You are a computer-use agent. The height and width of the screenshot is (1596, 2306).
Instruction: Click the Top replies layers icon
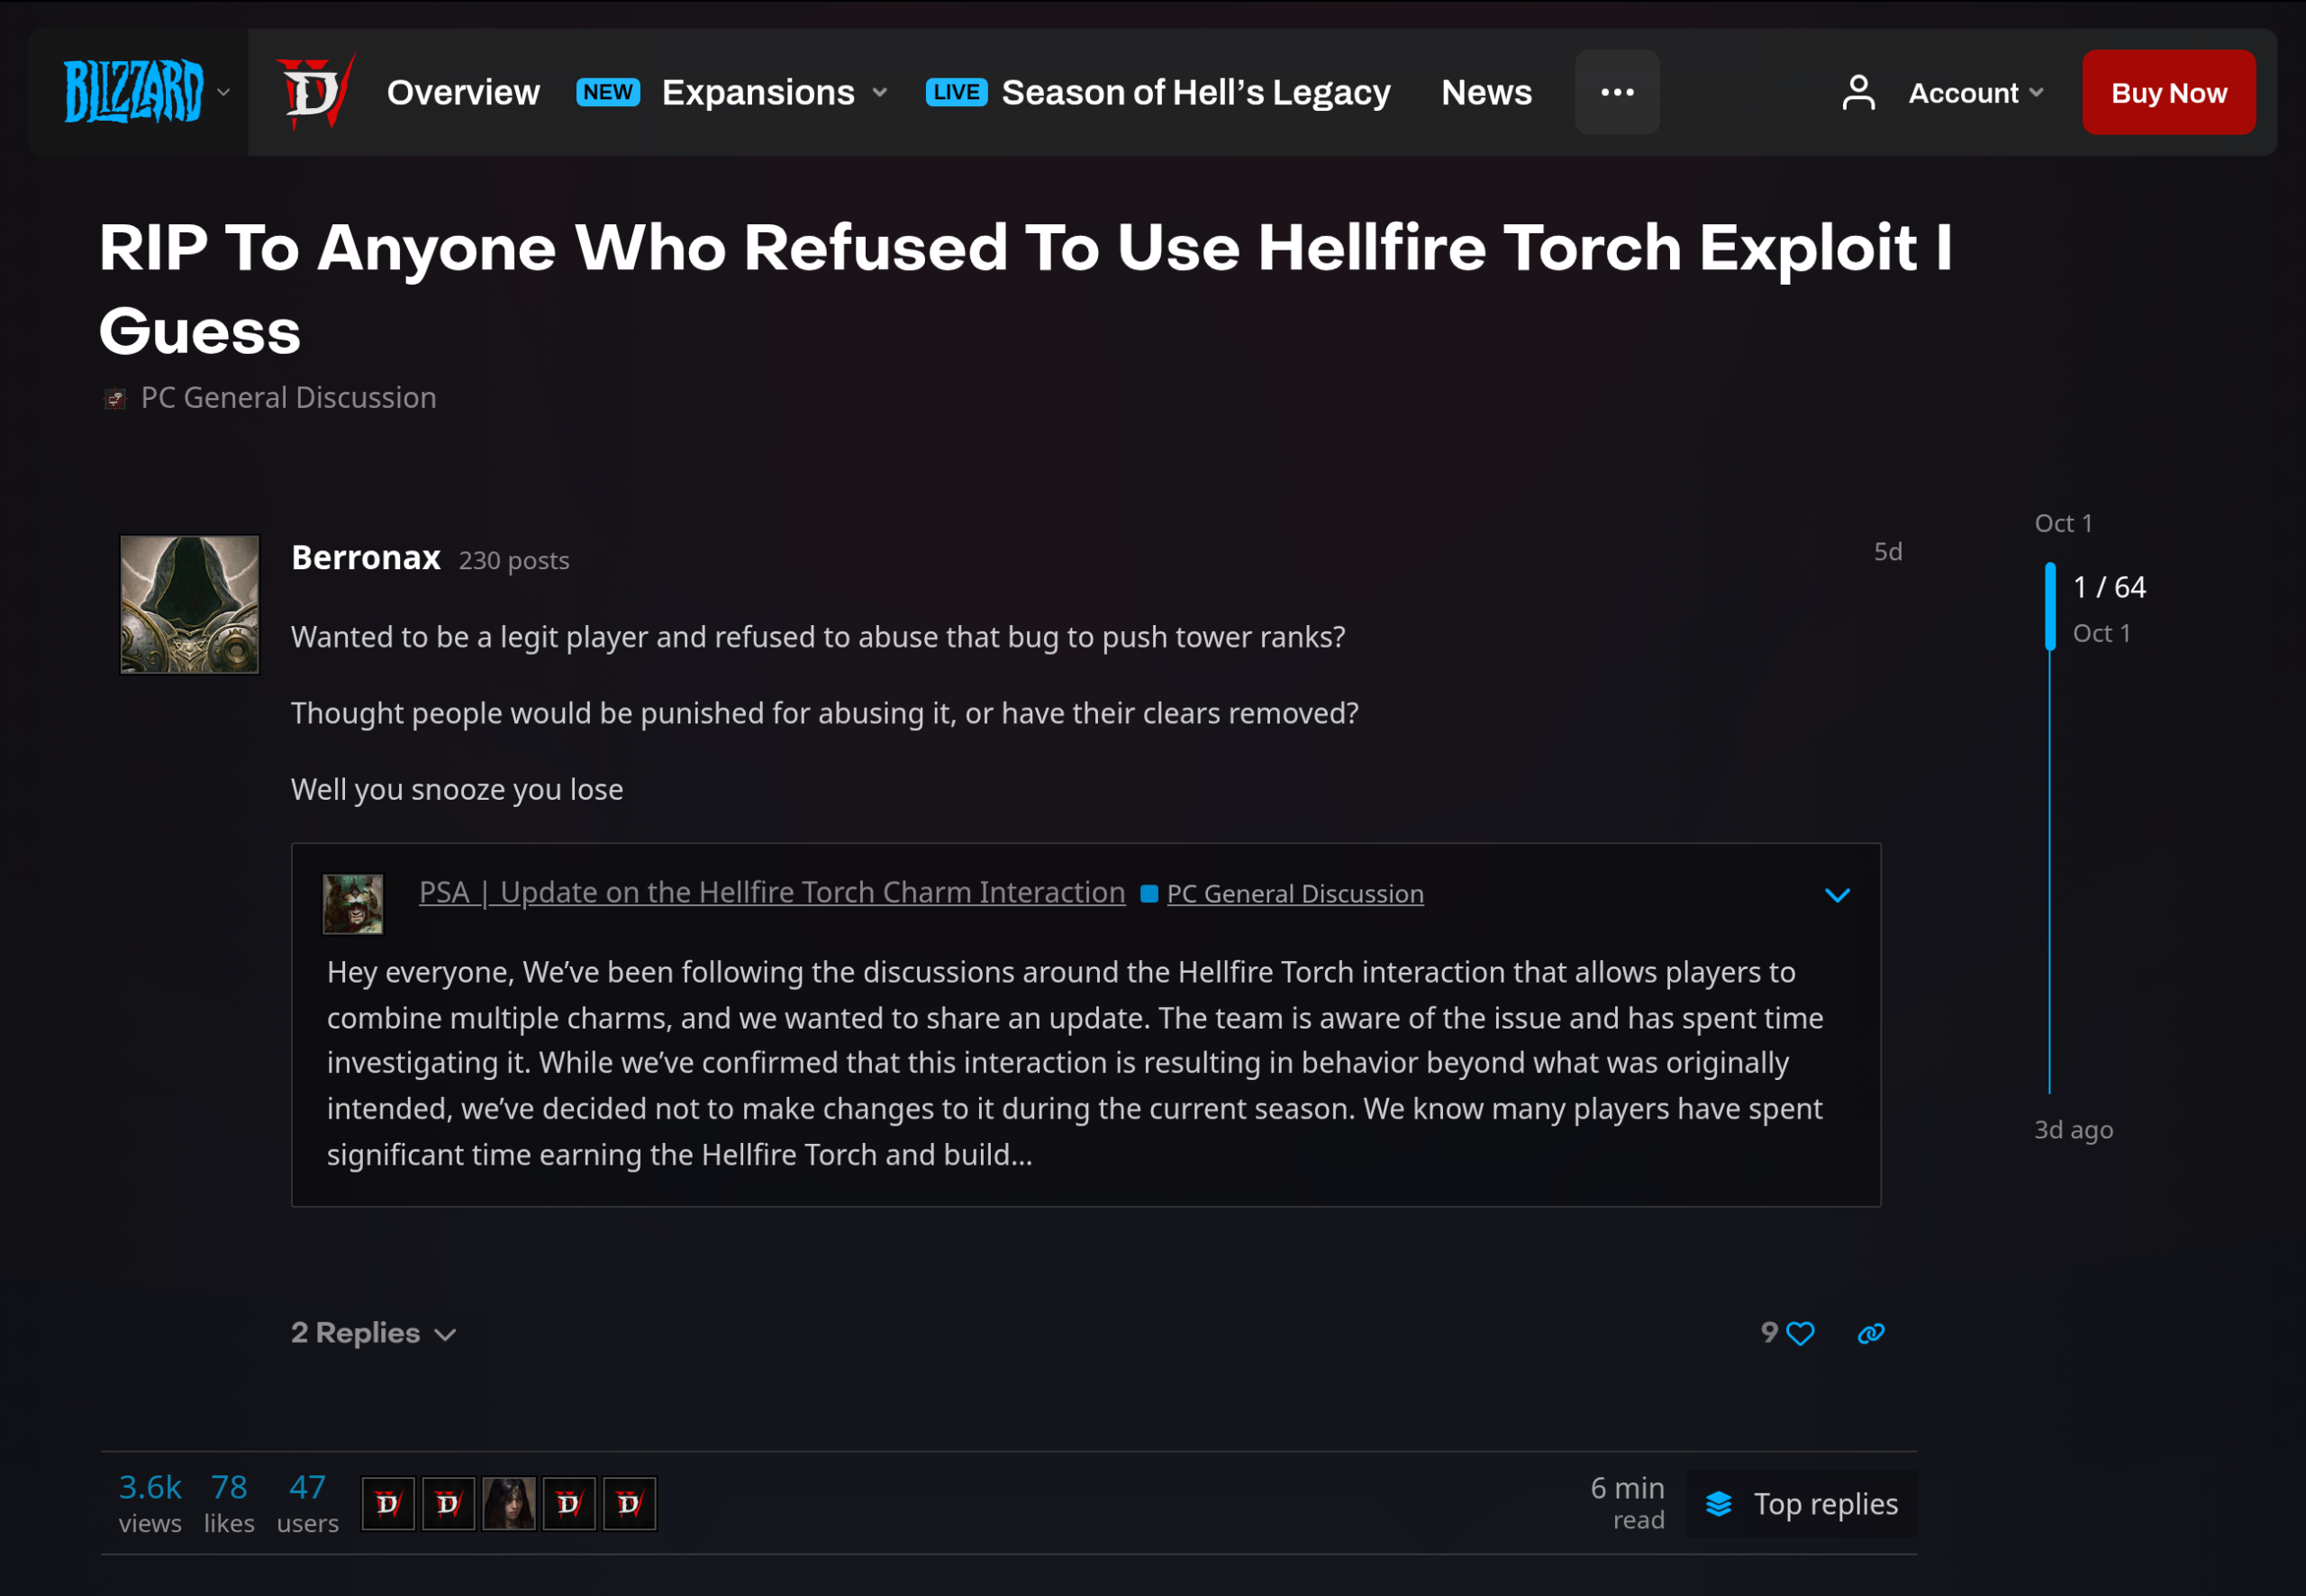pyautogui.click(x=1718, y=1503)
